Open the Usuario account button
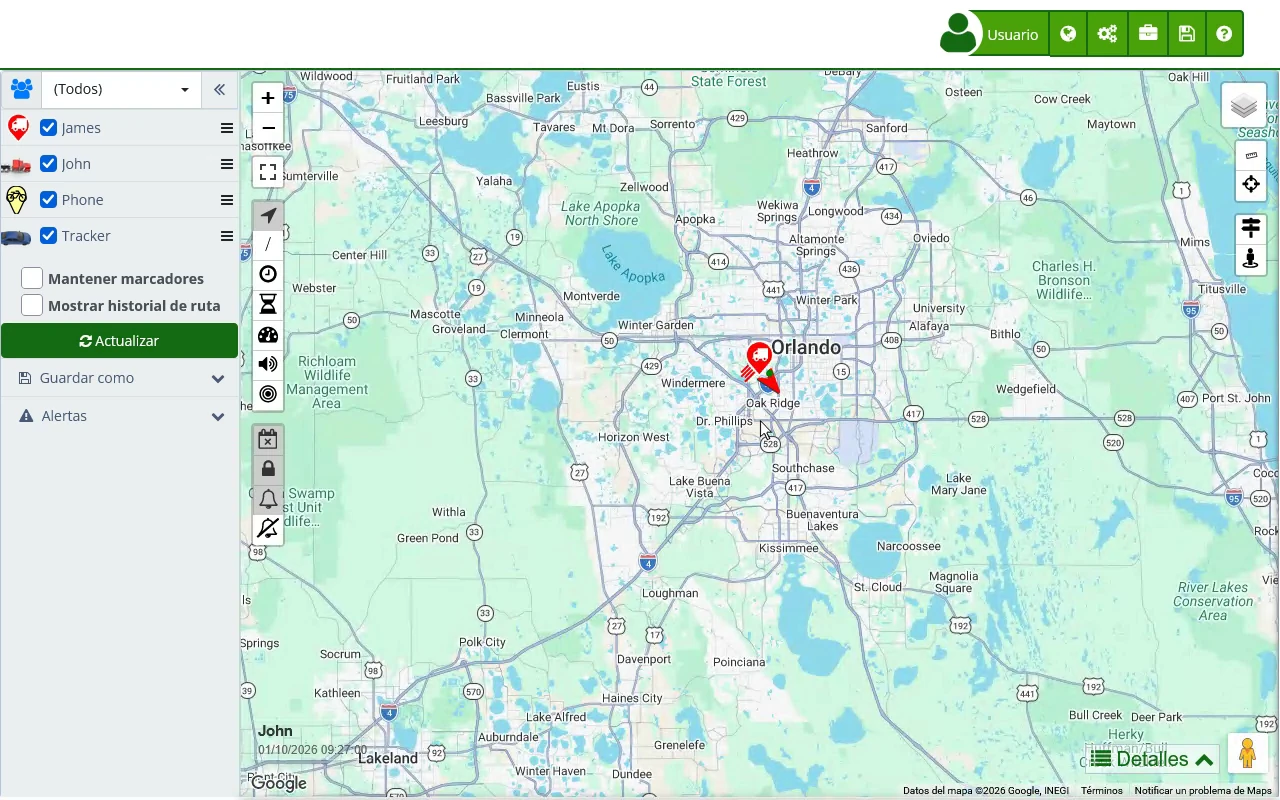1280x800 pixels. 994,34
